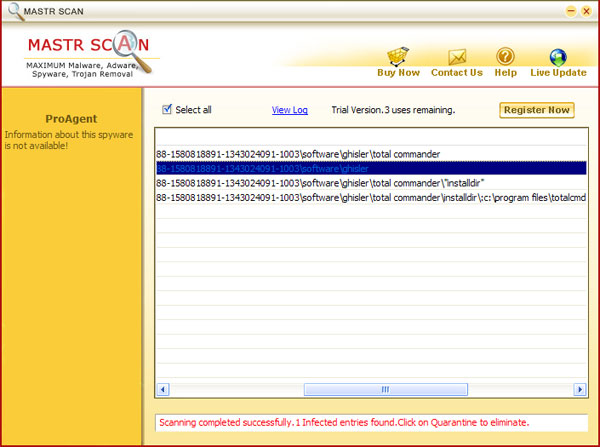The height and width of the screenshot is (447, 600).
Task: Click the MASTR SCAN magnifier title bar icon
Action: (x=15, y=11)
